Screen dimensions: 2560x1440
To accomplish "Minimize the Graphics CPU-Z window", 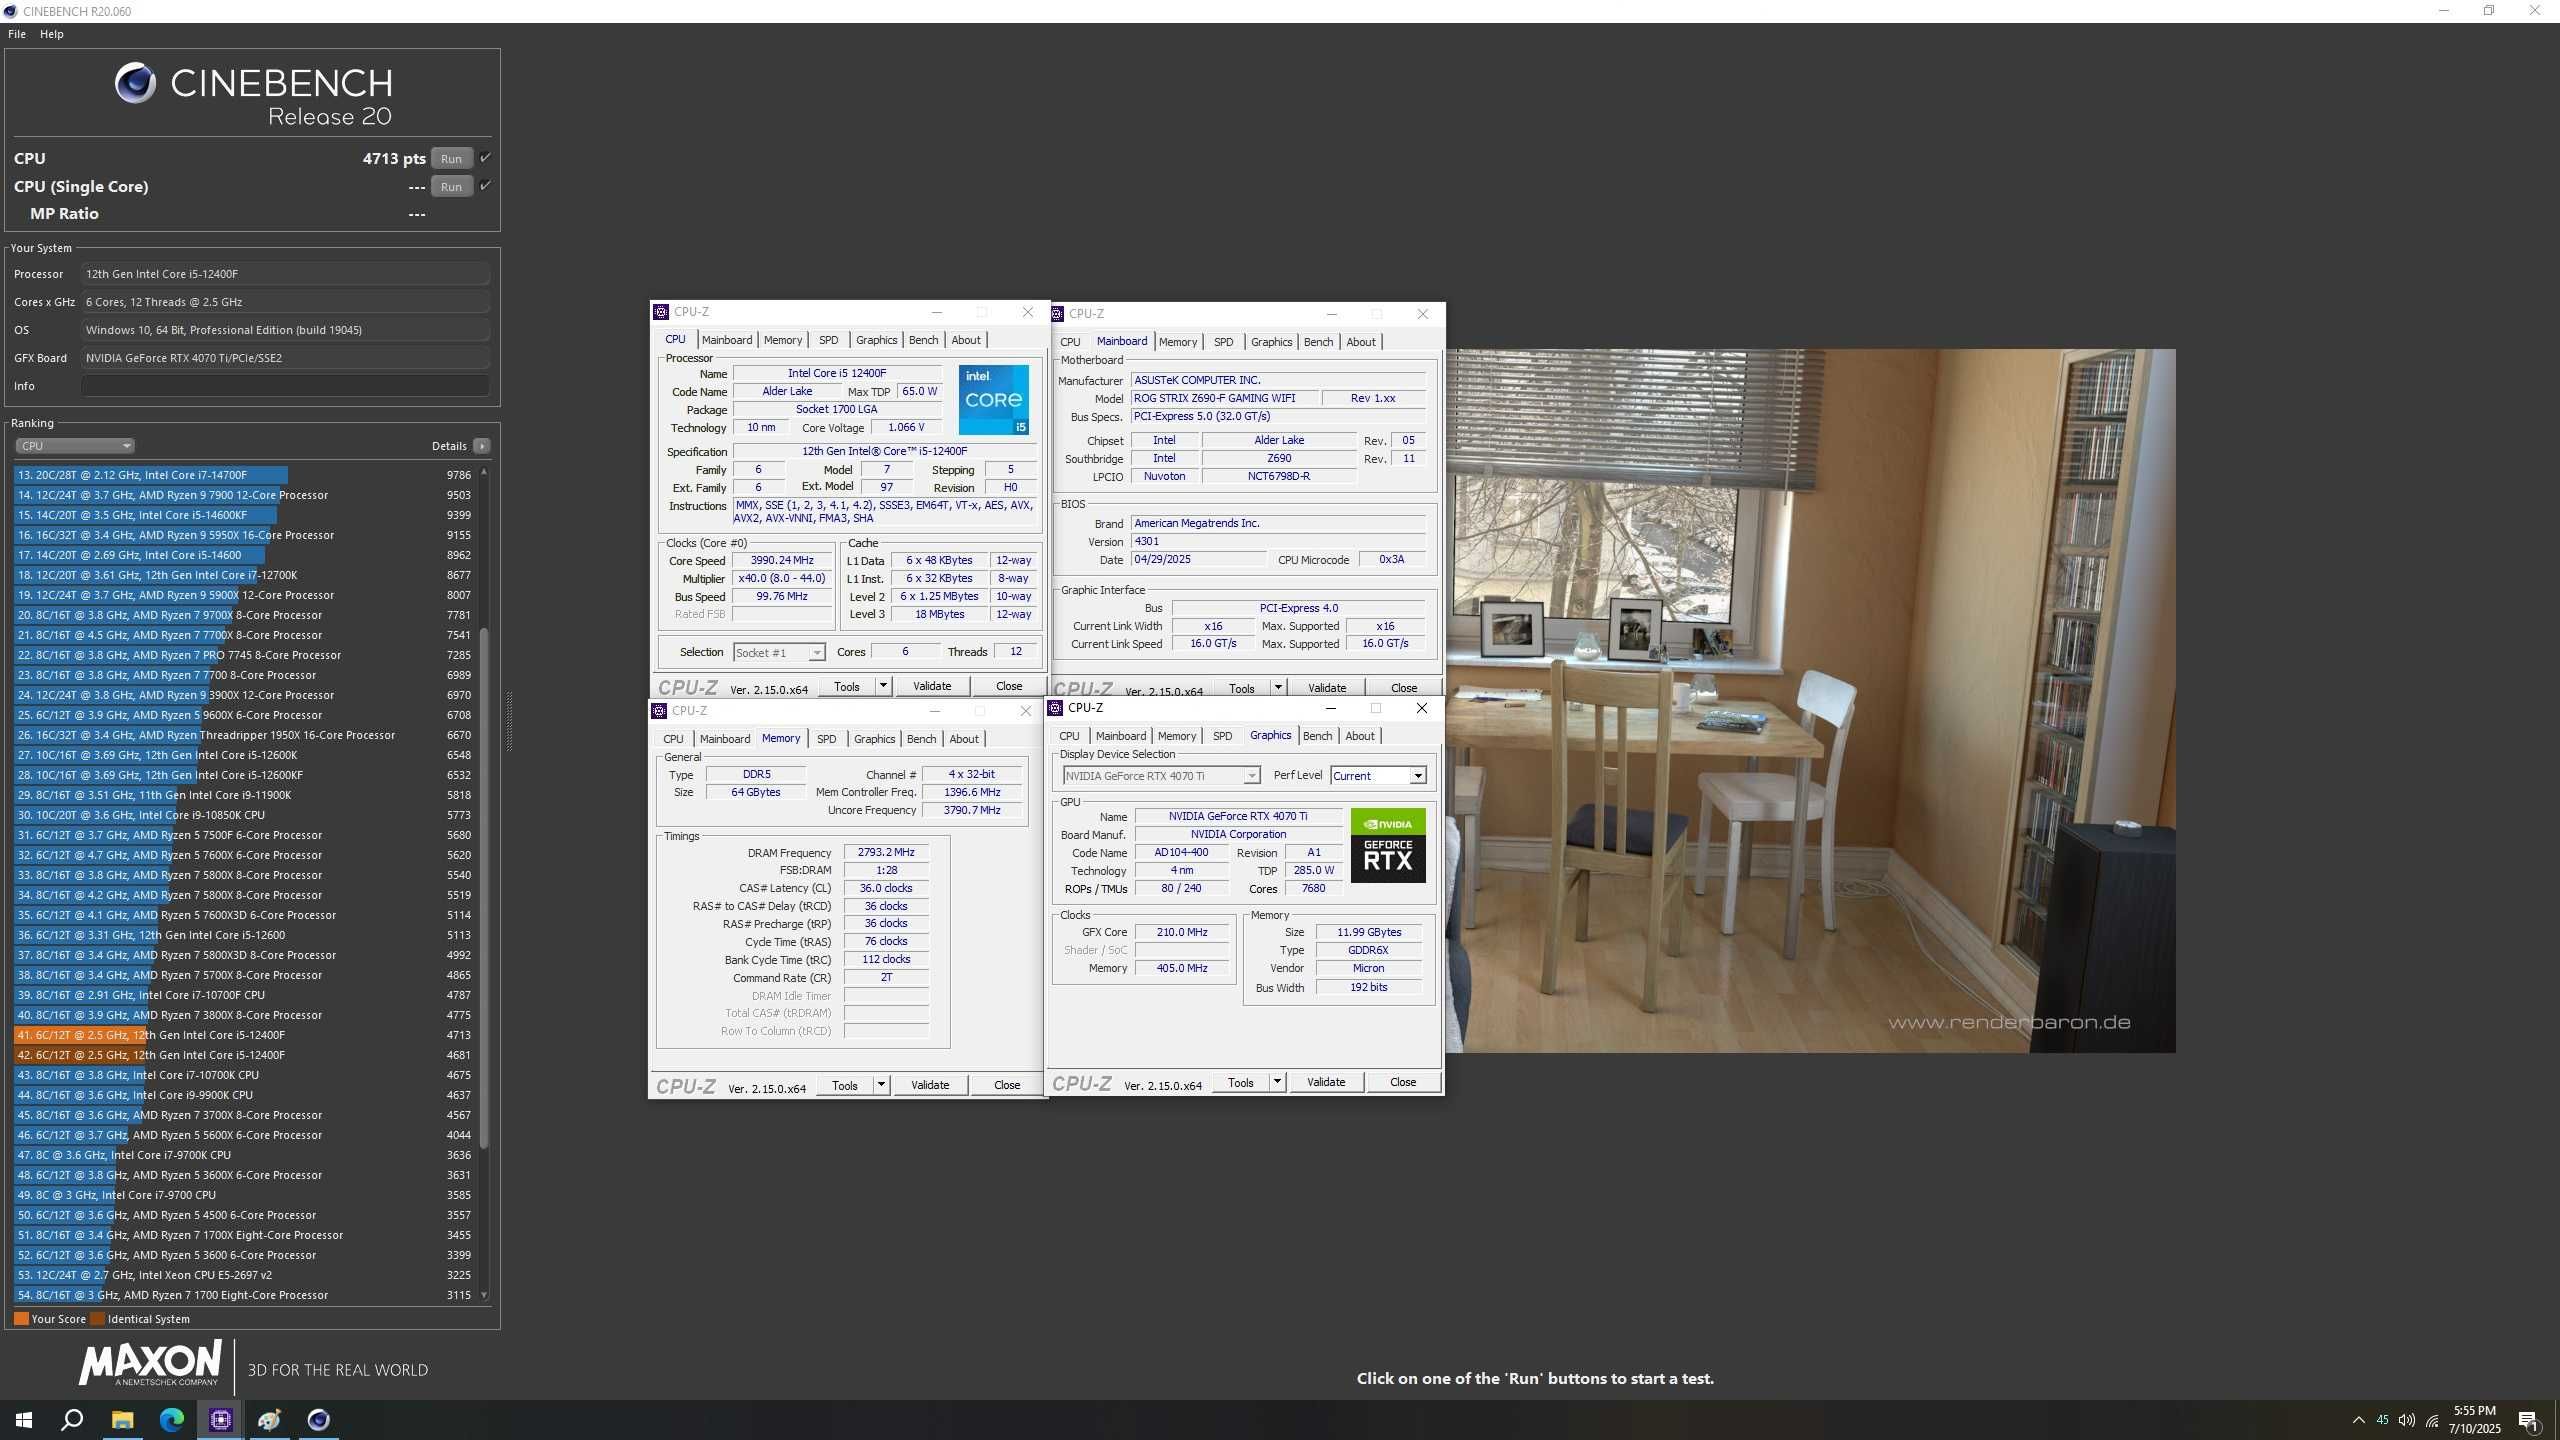I will coord(1330,708).
